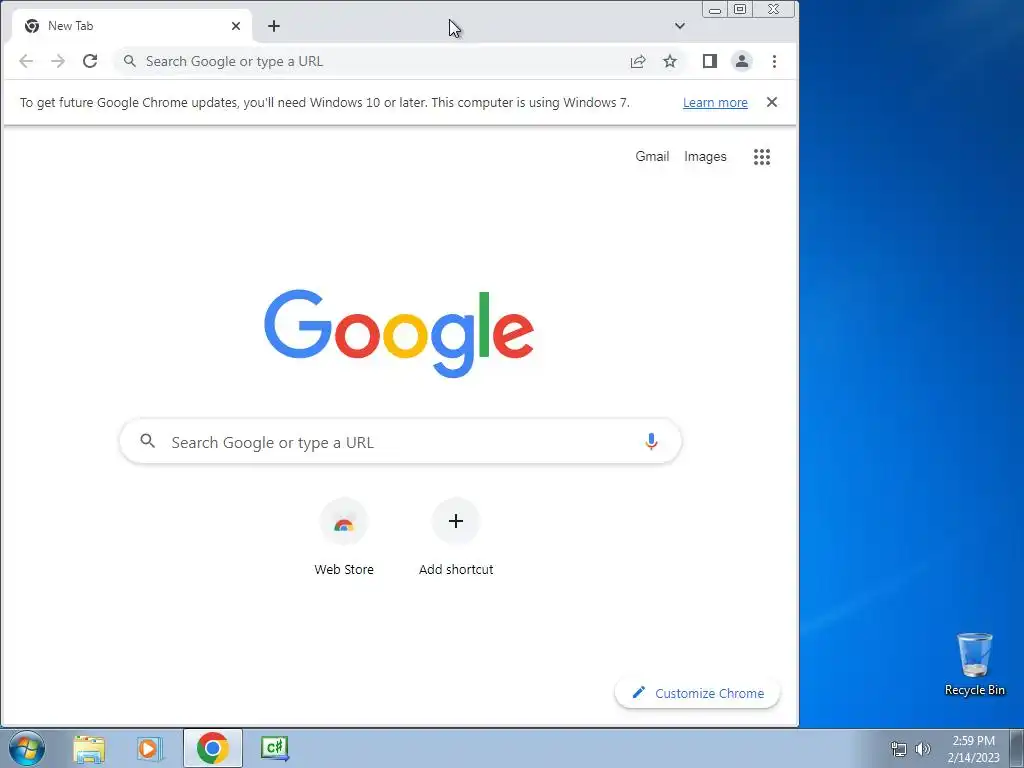Open the profile avatar menu
Screen dimensions: 1024x768
click(x=742, y=61)
